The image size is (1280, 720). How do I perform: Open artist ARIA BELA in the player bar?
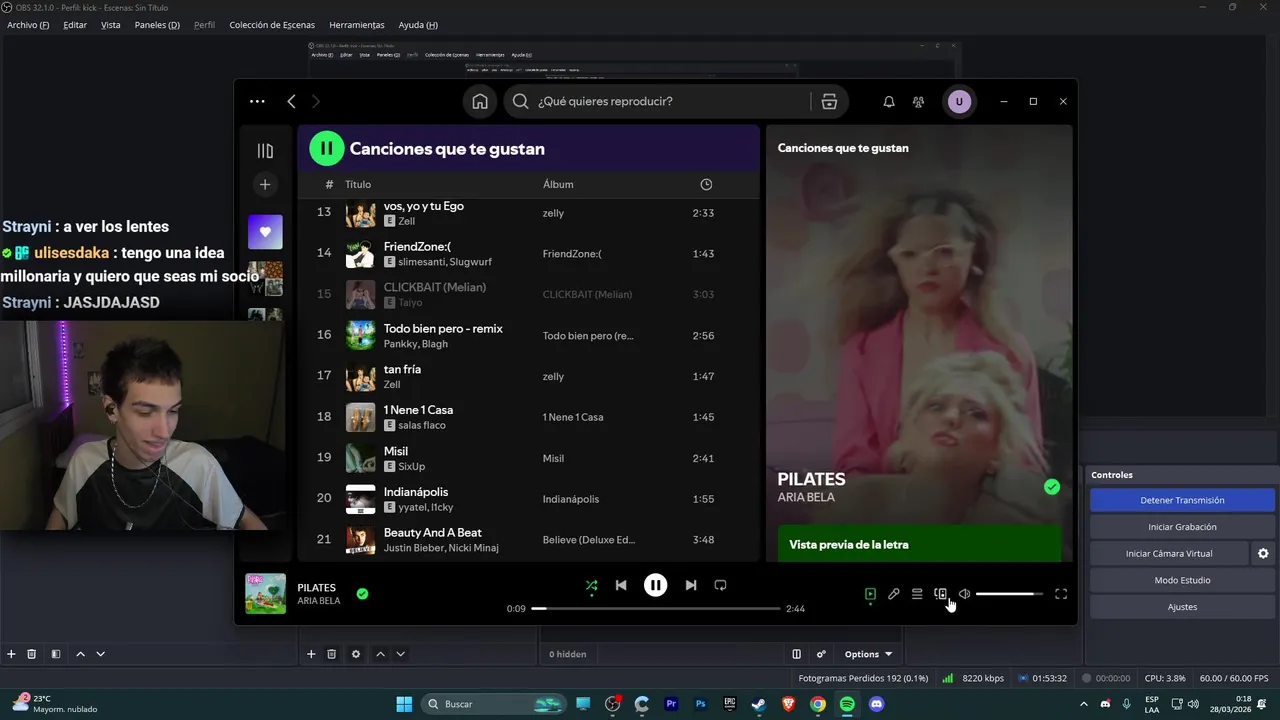click(x=319, y=601)
